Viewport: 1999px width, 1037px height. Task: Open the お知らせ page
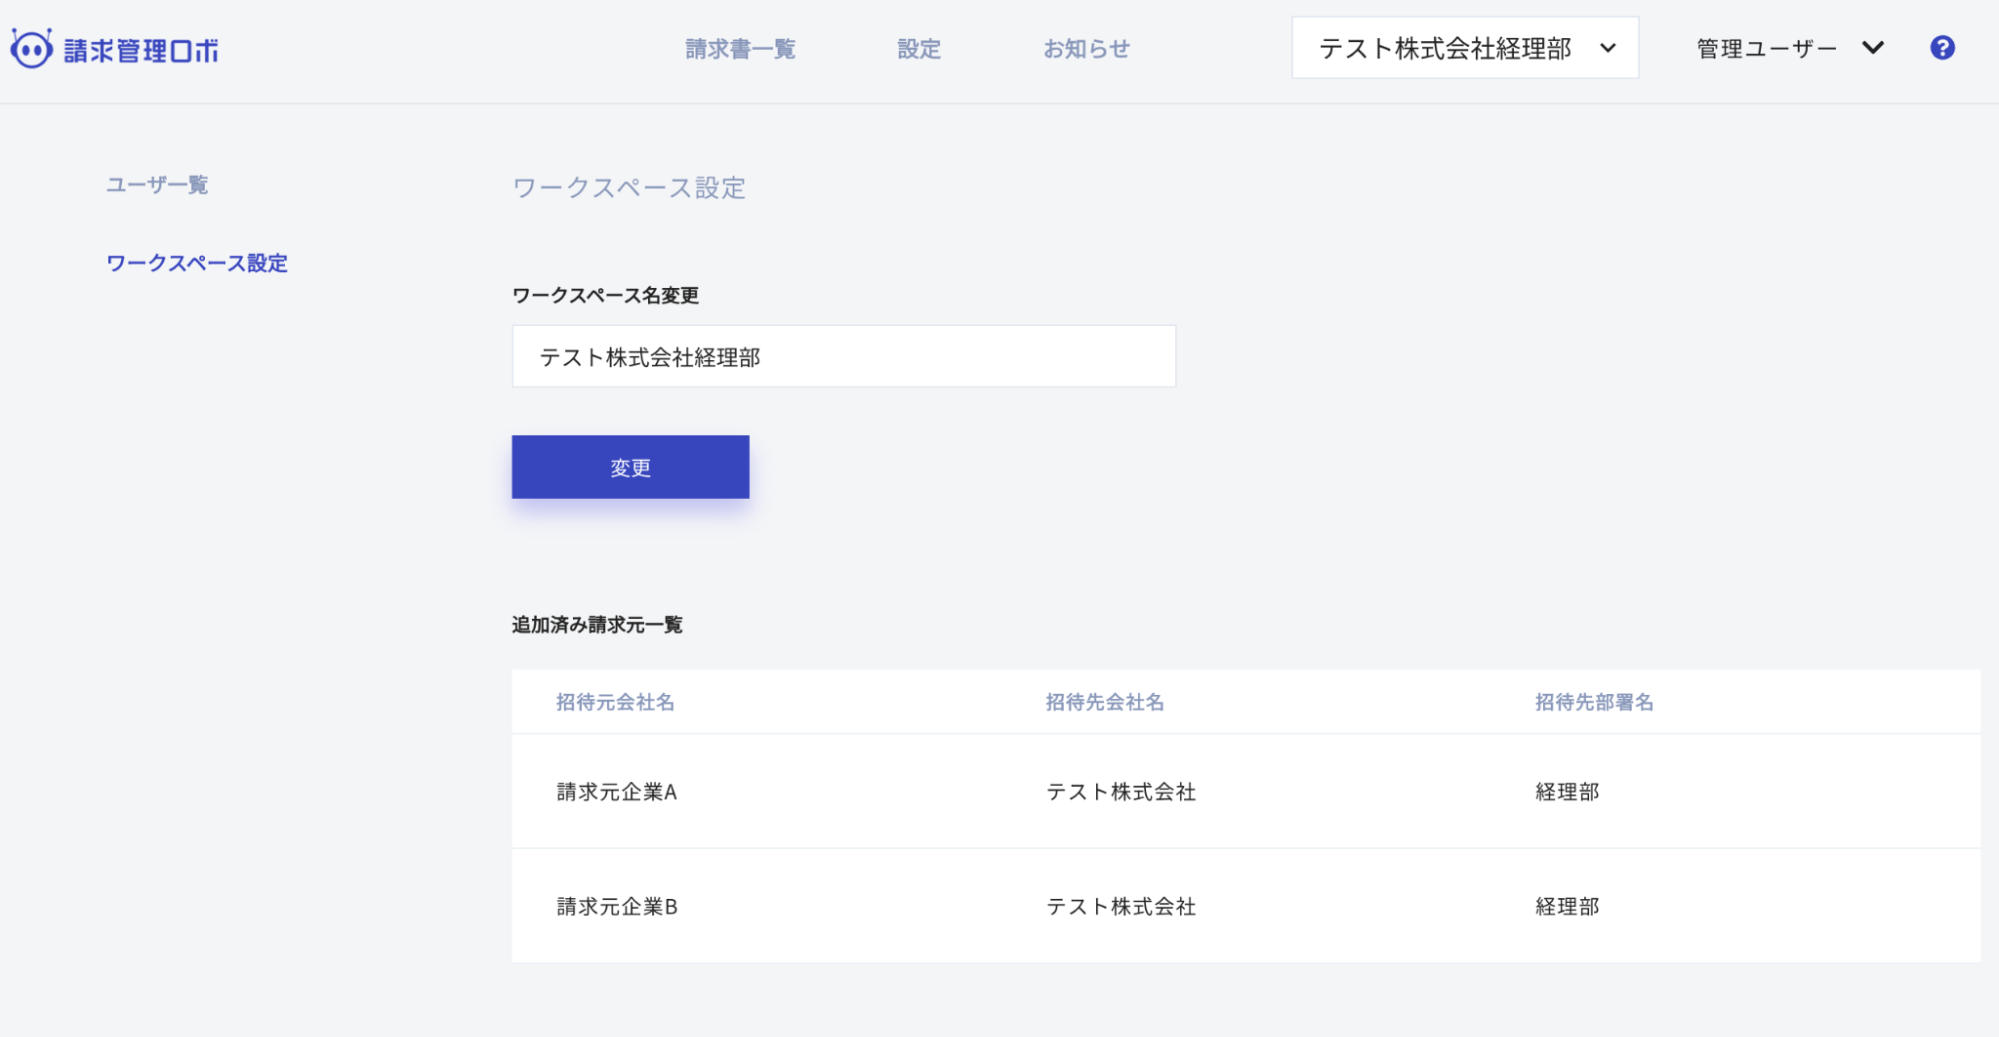[x=1086, y=48]
